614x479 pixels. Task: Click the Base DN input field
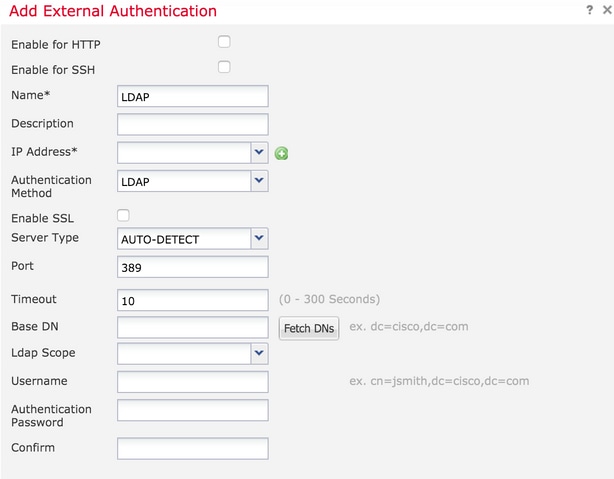click(193, 327)
